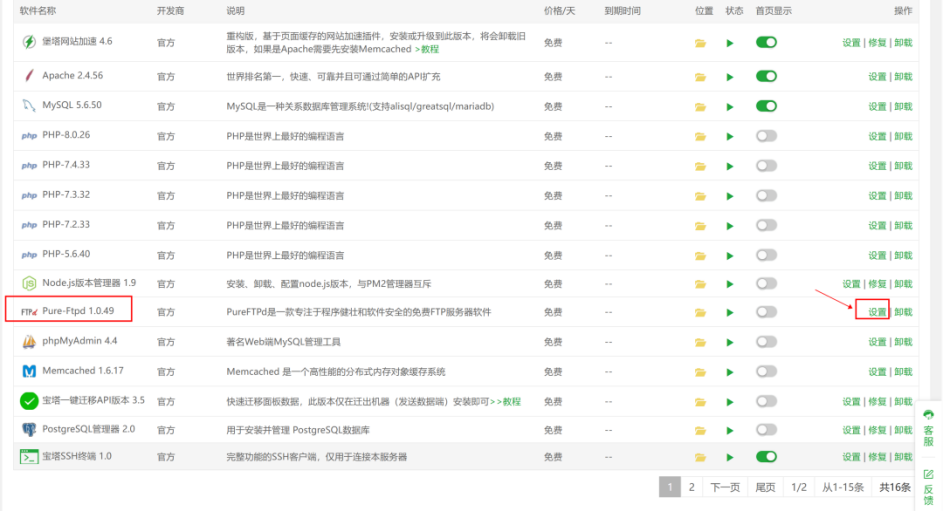This screenshot has width=943, height=512.
Task: Click status play icon for PHP-5.6.40
Action: click(x=730, y=256)
